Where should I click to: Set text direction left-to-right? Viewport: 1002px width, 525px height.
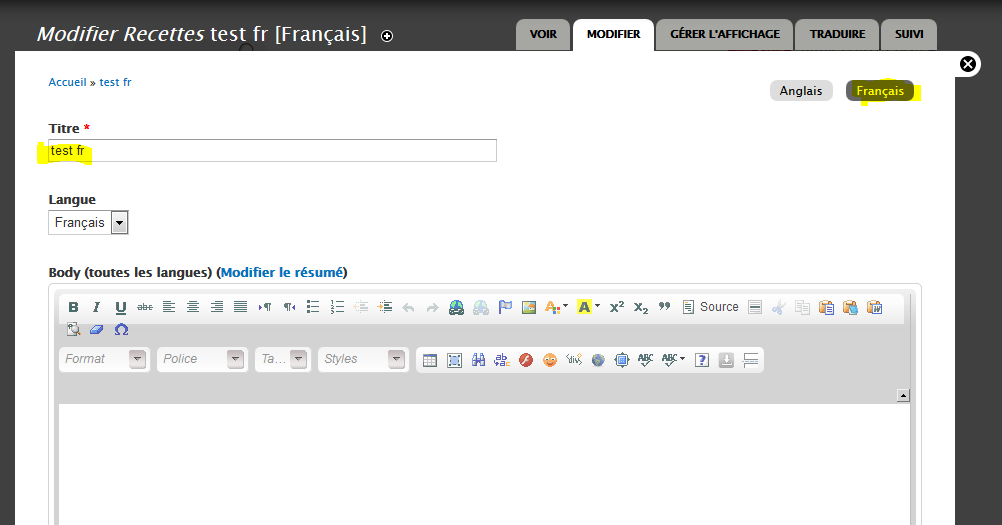pos(265,307)
